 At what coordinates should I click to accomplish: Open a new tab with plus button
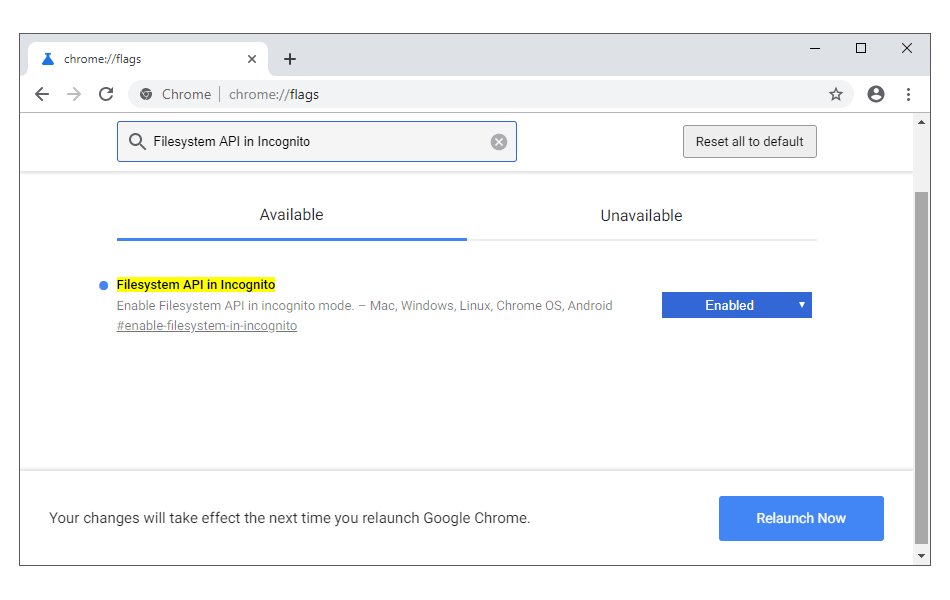point(290,59)
